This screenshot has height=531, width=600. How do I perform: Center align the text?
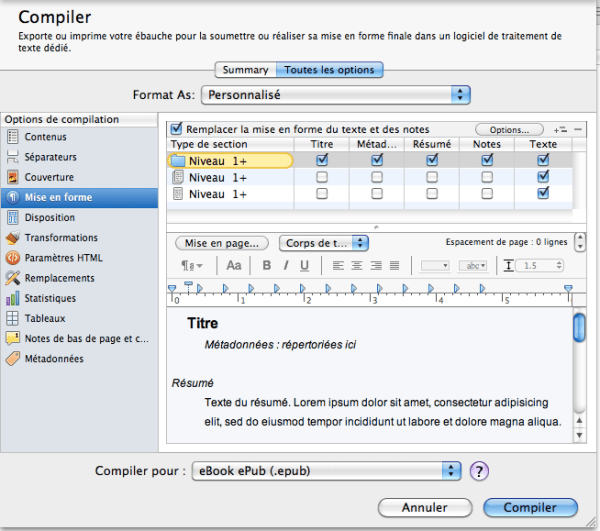tap(357, 265)
